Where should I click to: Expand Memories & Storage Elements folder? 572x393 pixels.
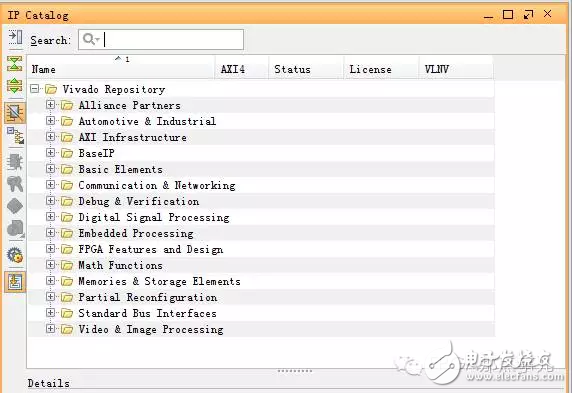tap(51, 281)
